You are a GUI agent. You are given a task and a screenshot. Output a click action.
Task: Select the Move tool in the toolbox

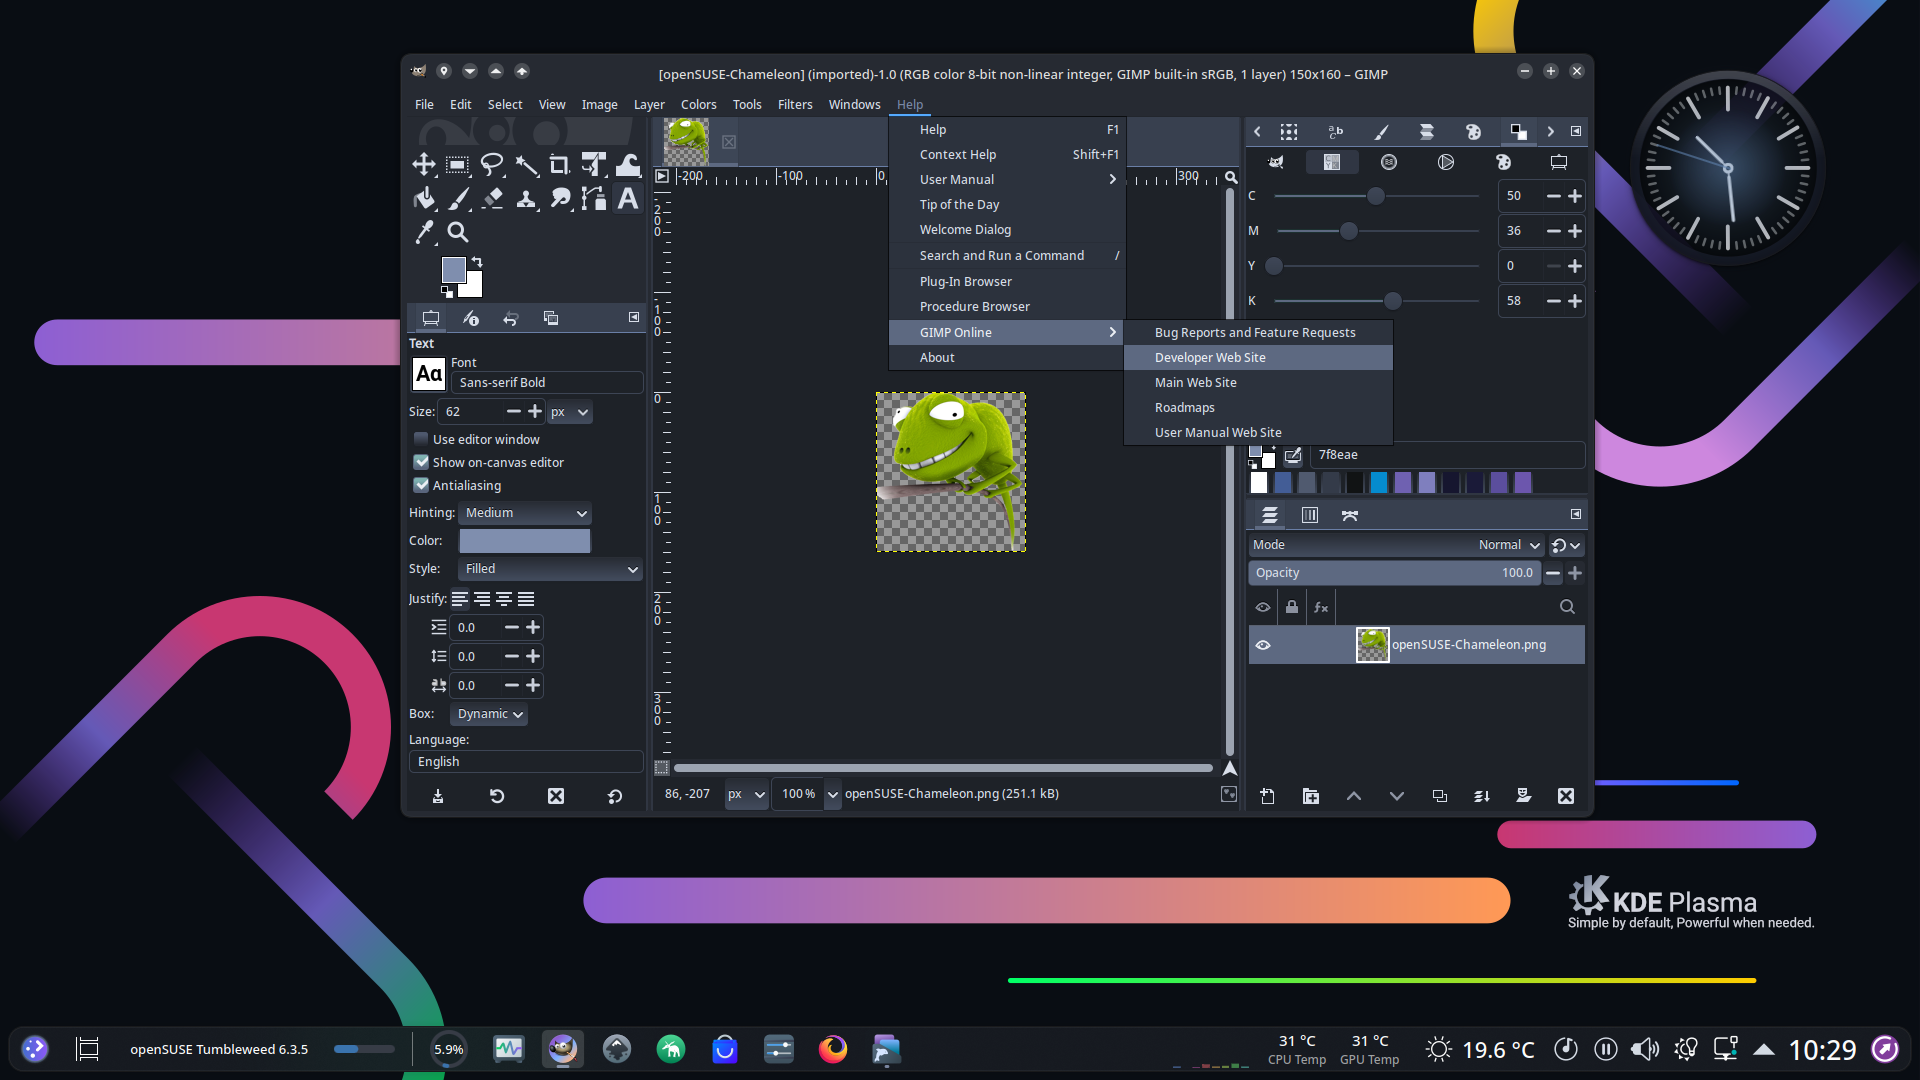424,165
